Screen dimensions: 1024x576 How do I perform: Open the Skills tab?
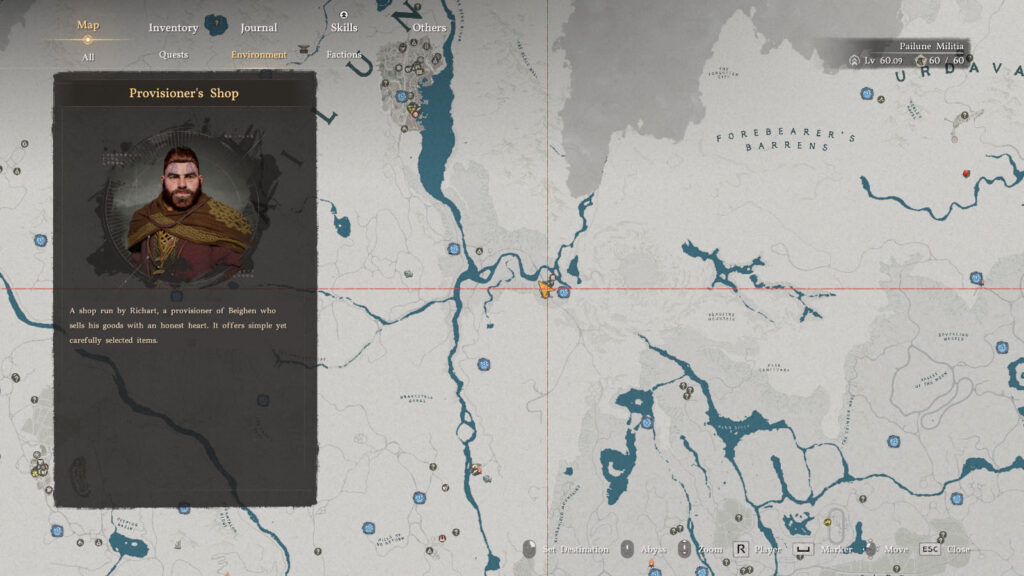point(344,27)
